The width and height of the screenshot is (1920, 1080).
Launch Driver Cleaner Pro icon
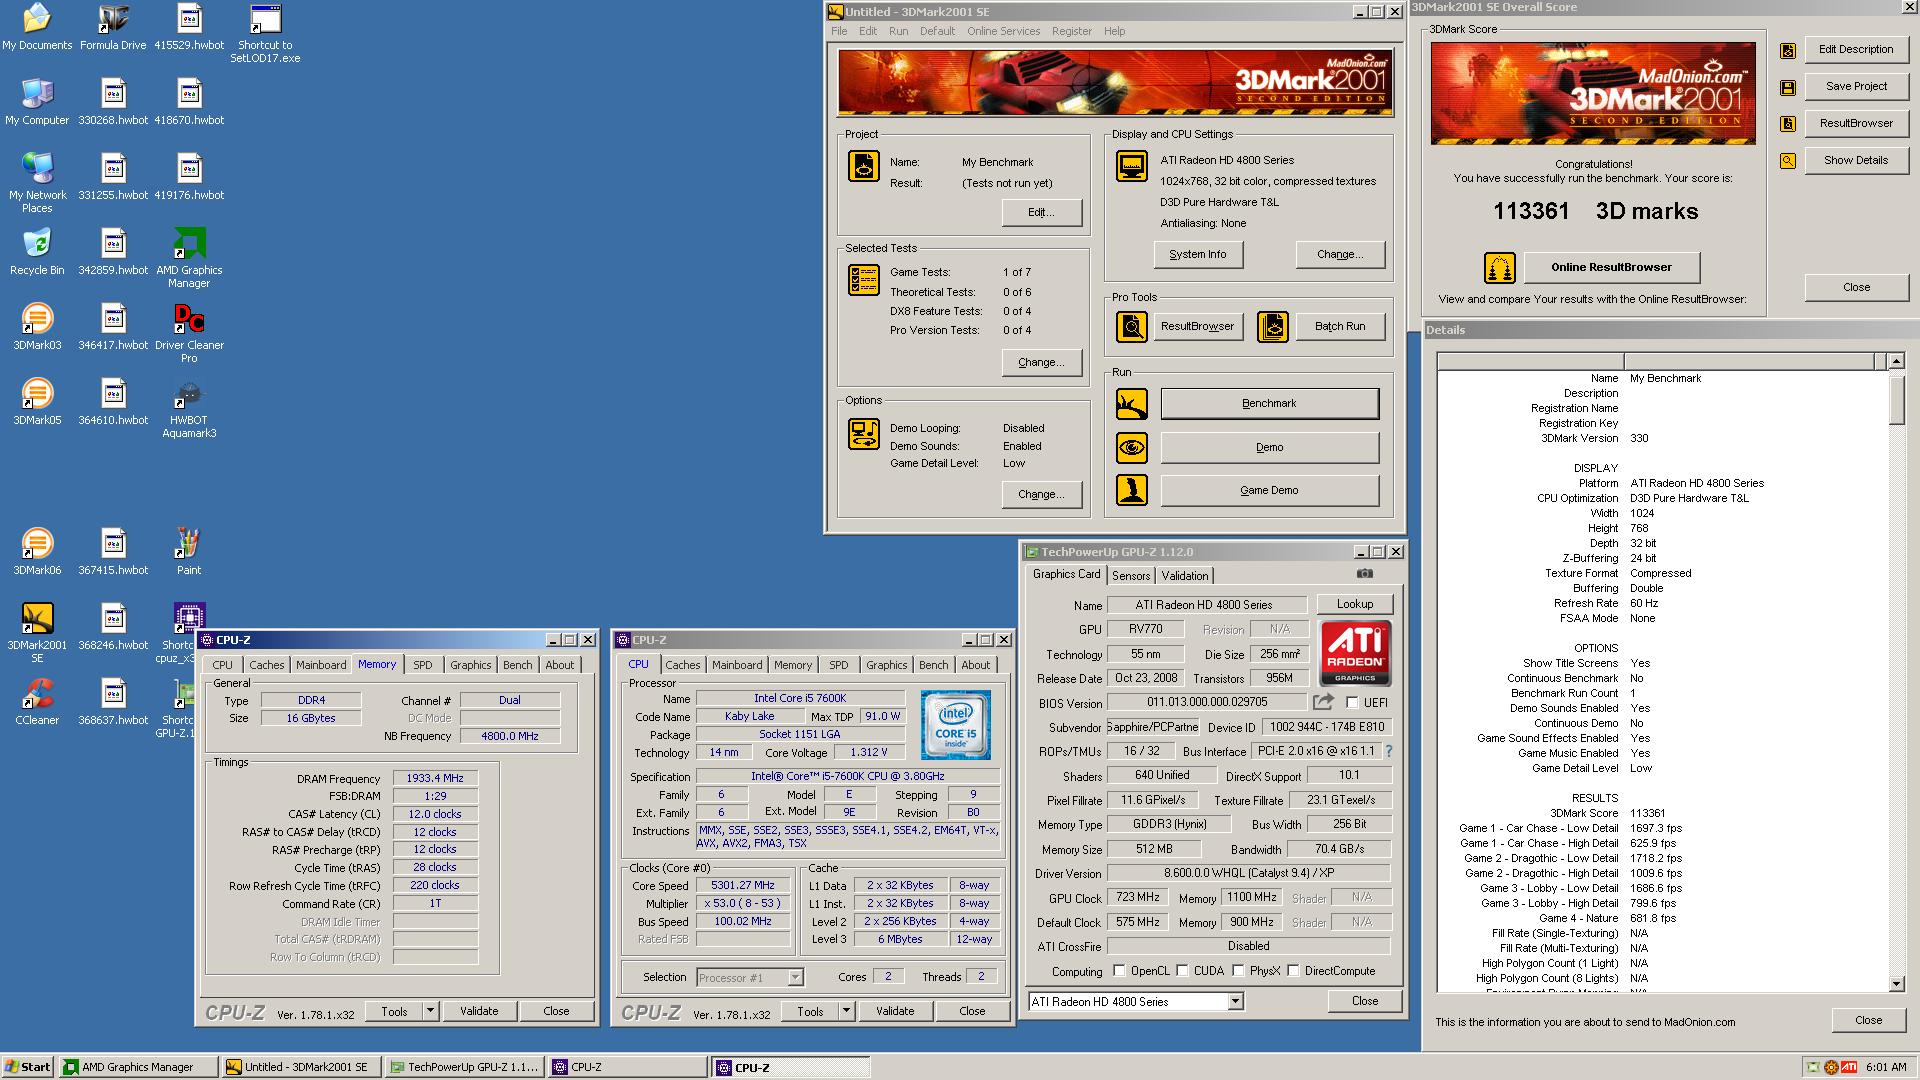point(189,334)
